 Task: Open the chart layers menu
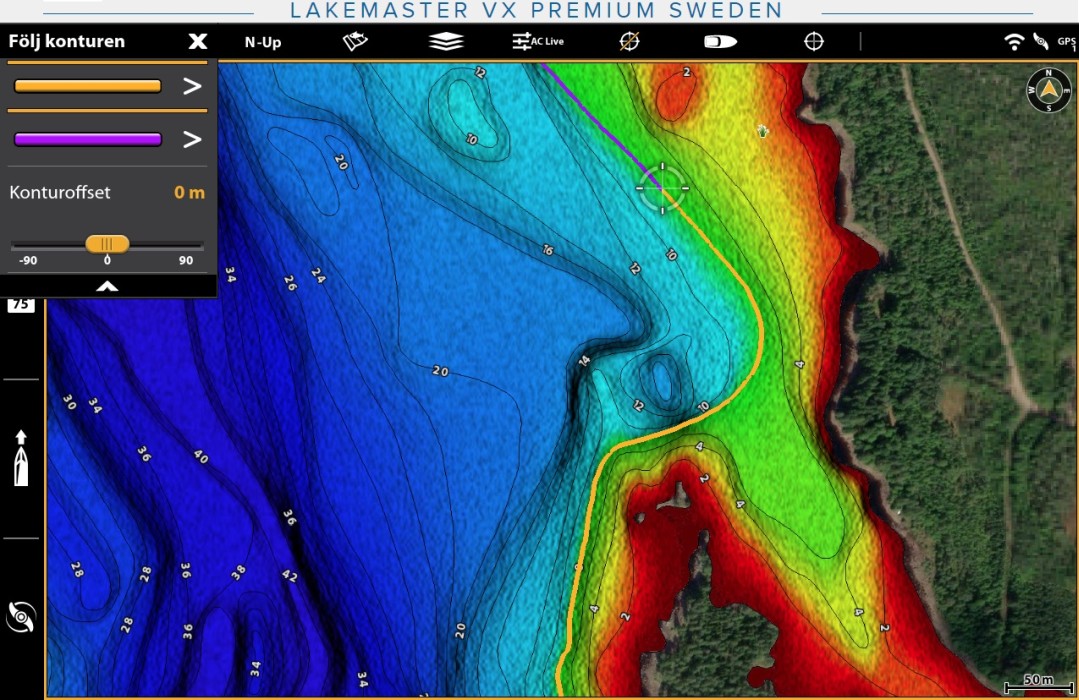tap(446, 42)
